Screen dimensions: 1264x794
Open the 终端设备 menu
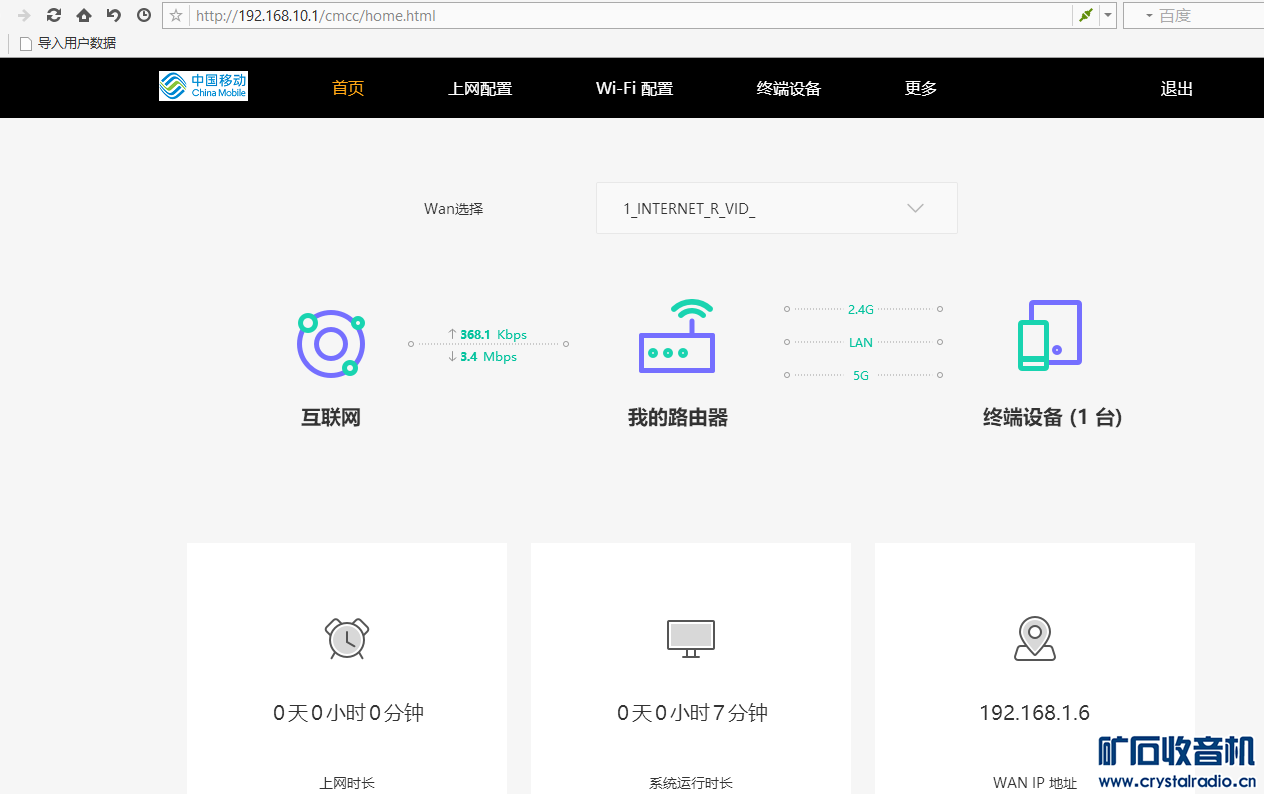(789, 88)
